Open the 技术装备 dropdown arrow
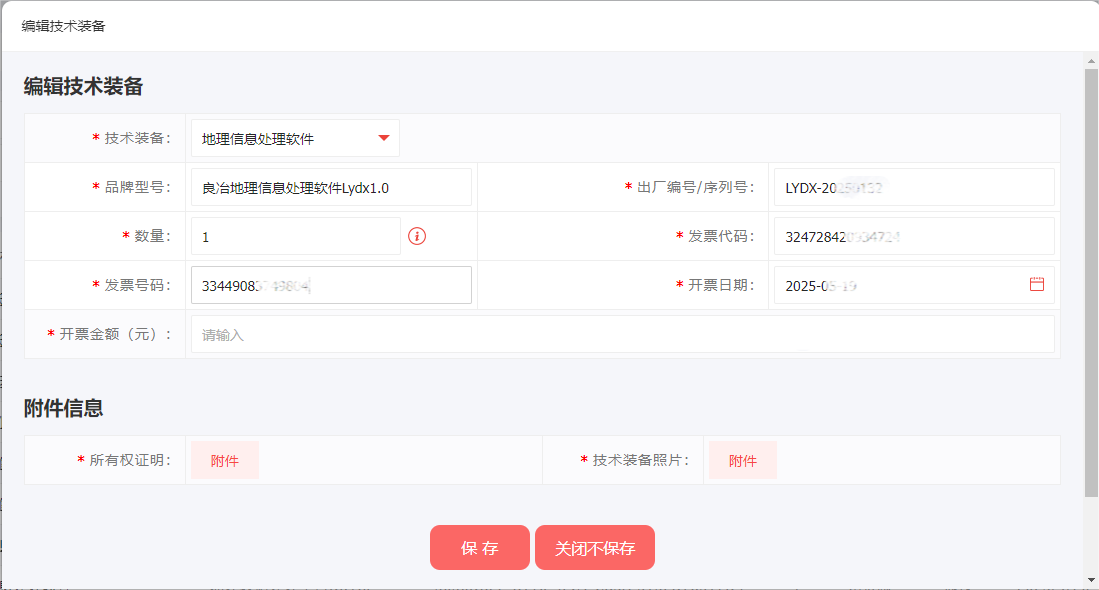This screenshot has height=590, width=1099. 384,138
